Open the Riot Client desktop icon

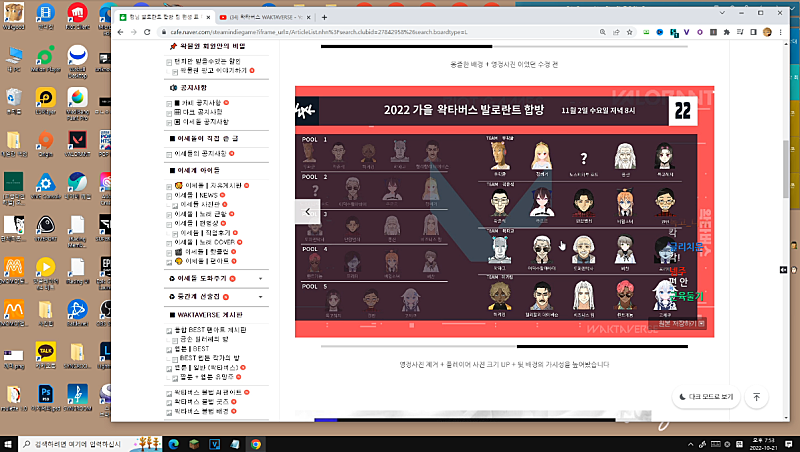point(78,16)
